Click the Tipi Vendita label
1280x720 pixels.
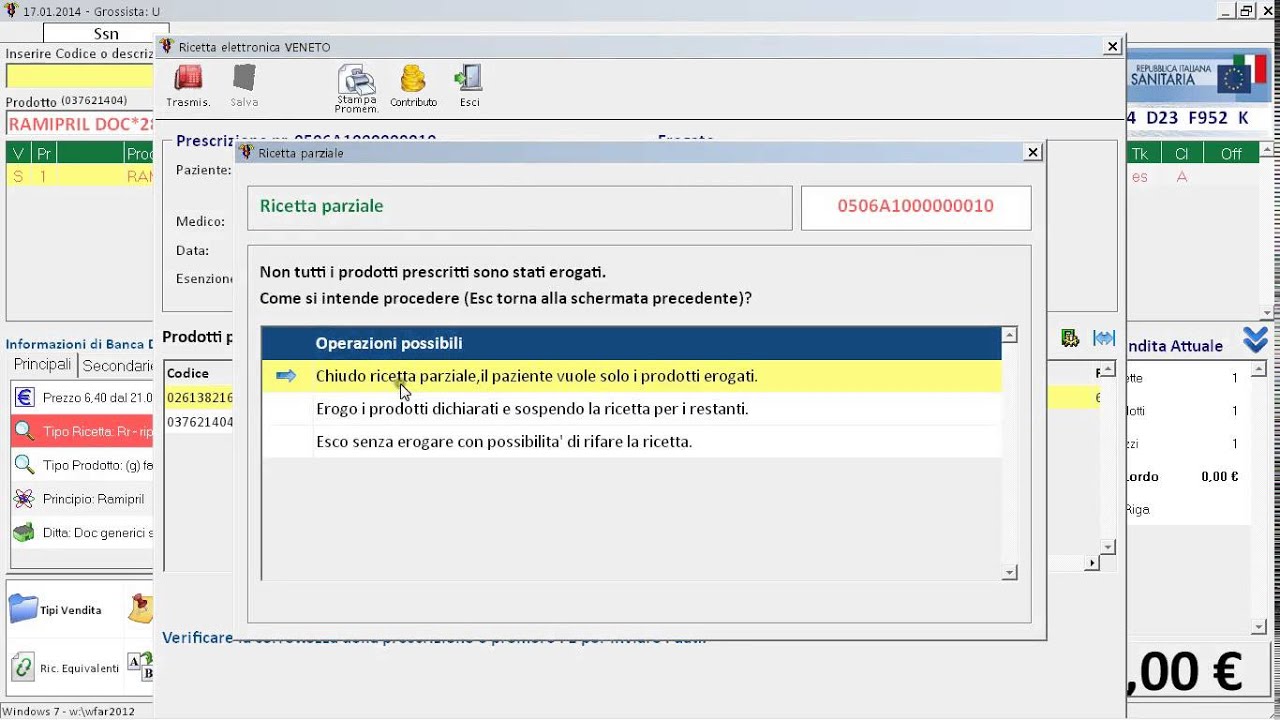point(71,610)
